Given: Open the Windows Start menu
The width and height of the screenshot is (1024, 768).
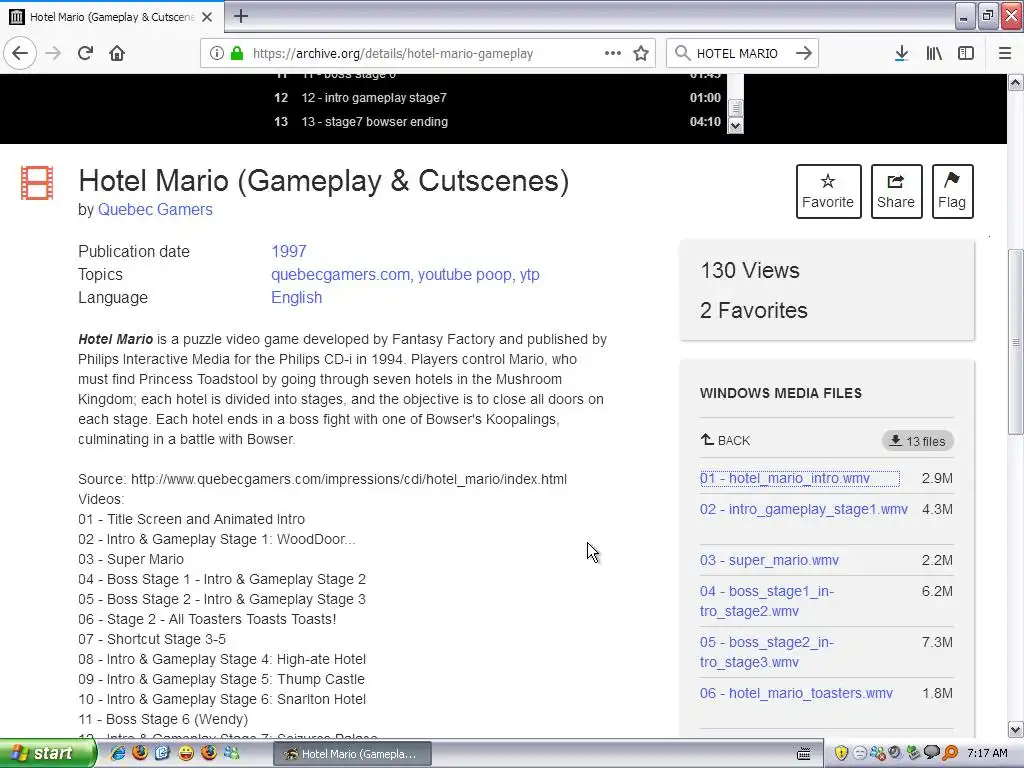Looking at the screenshot, I should pyautogui.click(x=47, y=753).
